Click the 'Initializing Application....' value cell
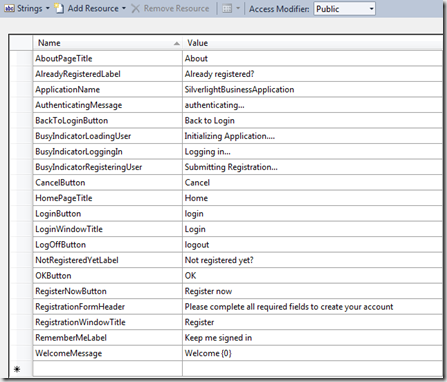This screenshot has height=382, width=447. pos(312,136)
